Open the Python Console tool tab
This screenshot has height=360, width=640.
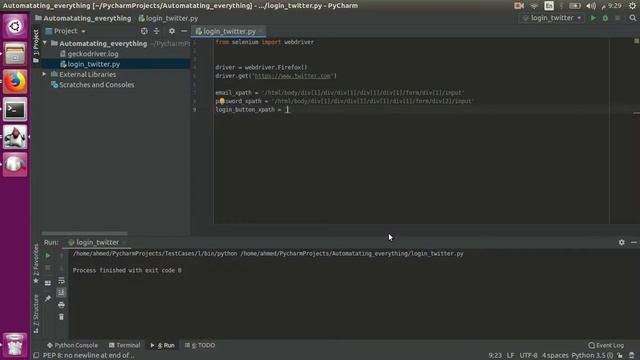72,345
